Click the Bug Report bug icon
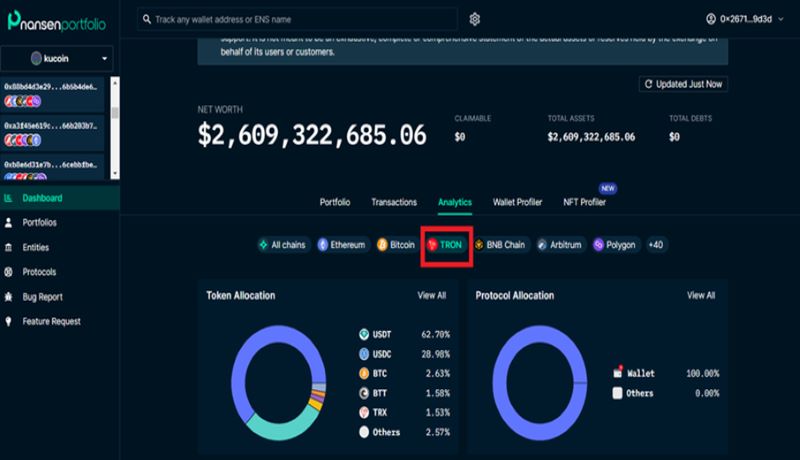The image size is (800, 460). pos(8,296)
